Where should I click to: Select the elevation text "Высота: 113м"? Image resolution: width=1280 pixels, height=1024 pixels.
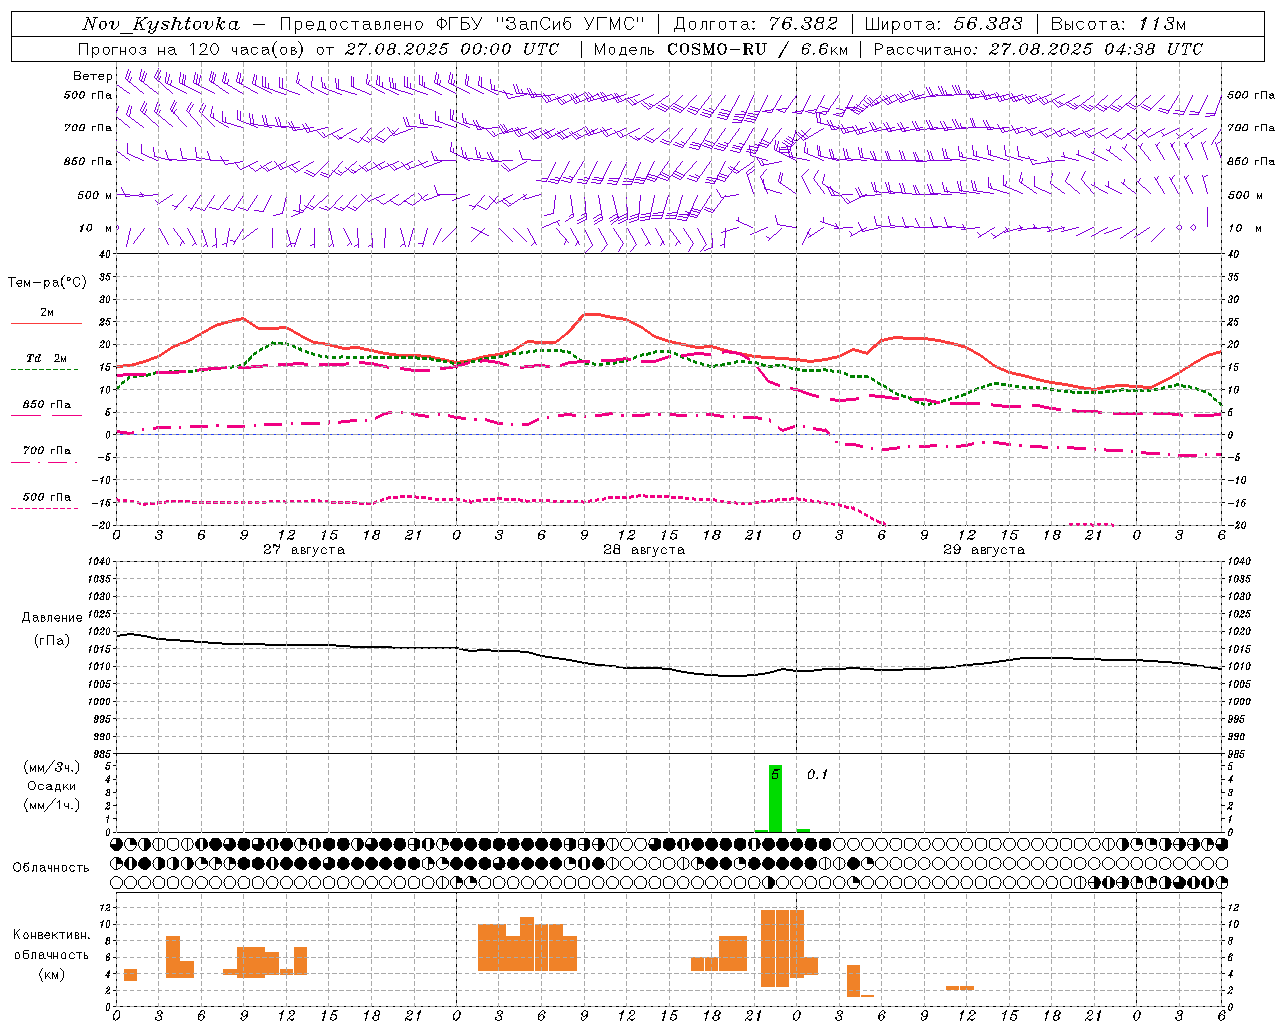click(1119, 24)
